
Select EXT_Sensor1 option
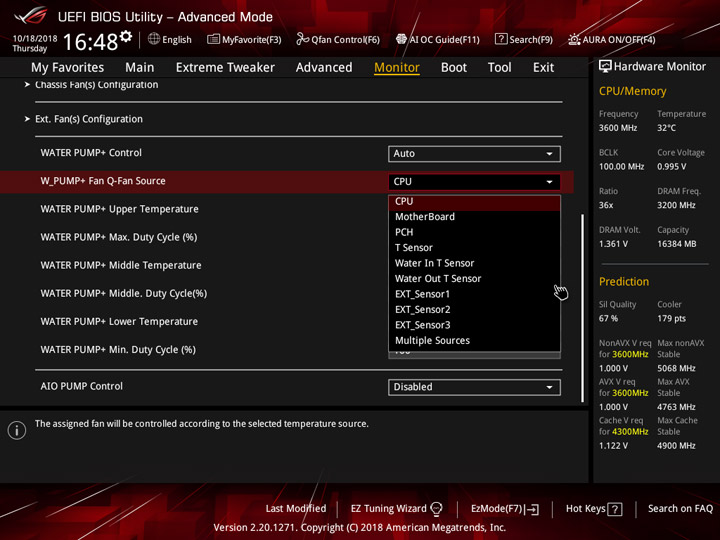pos(474,294)
